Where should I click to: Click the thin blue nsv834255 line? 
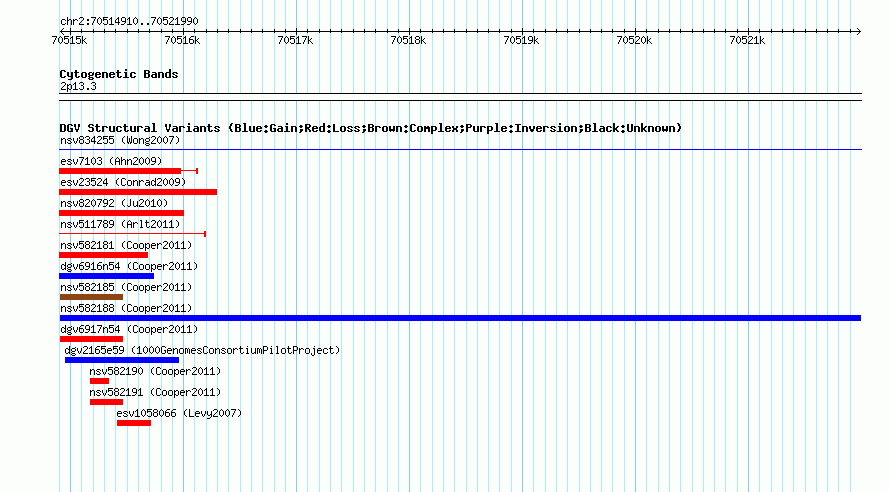[x=460, y=150]
